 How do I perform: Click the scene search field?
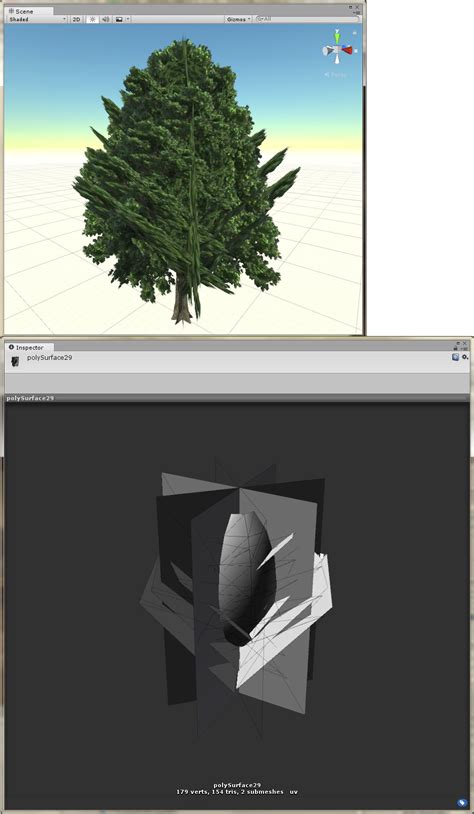[307, 19]
